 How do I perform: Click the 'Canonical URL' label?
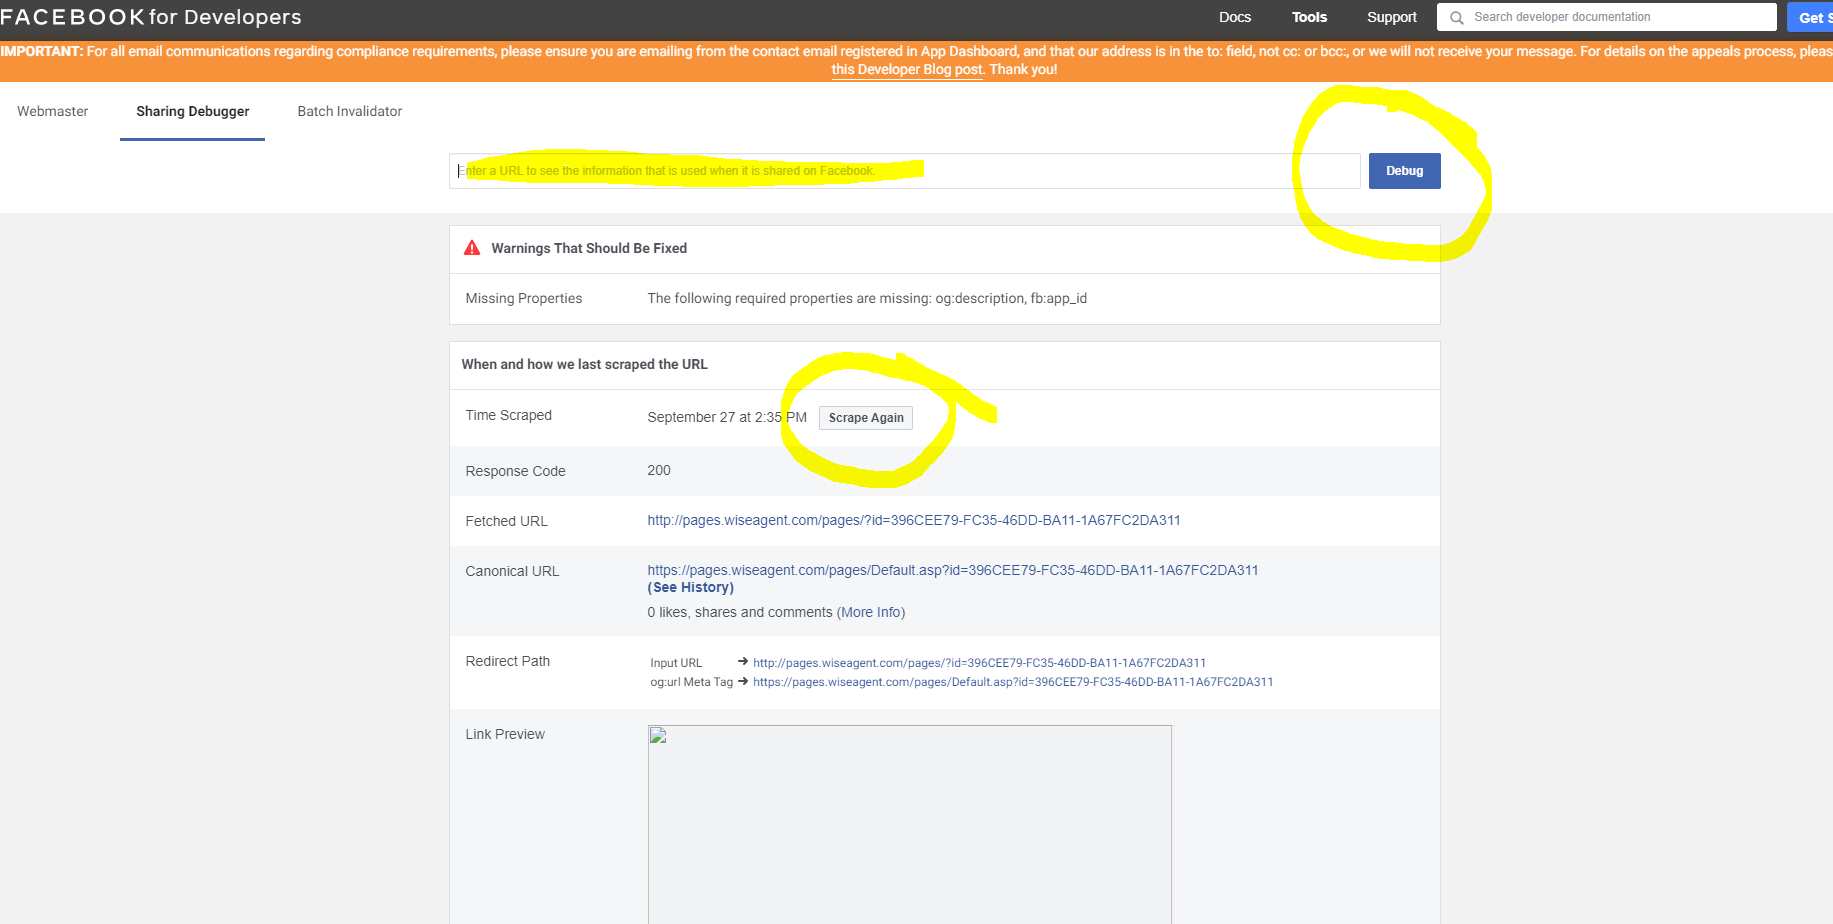pos(512,571)
